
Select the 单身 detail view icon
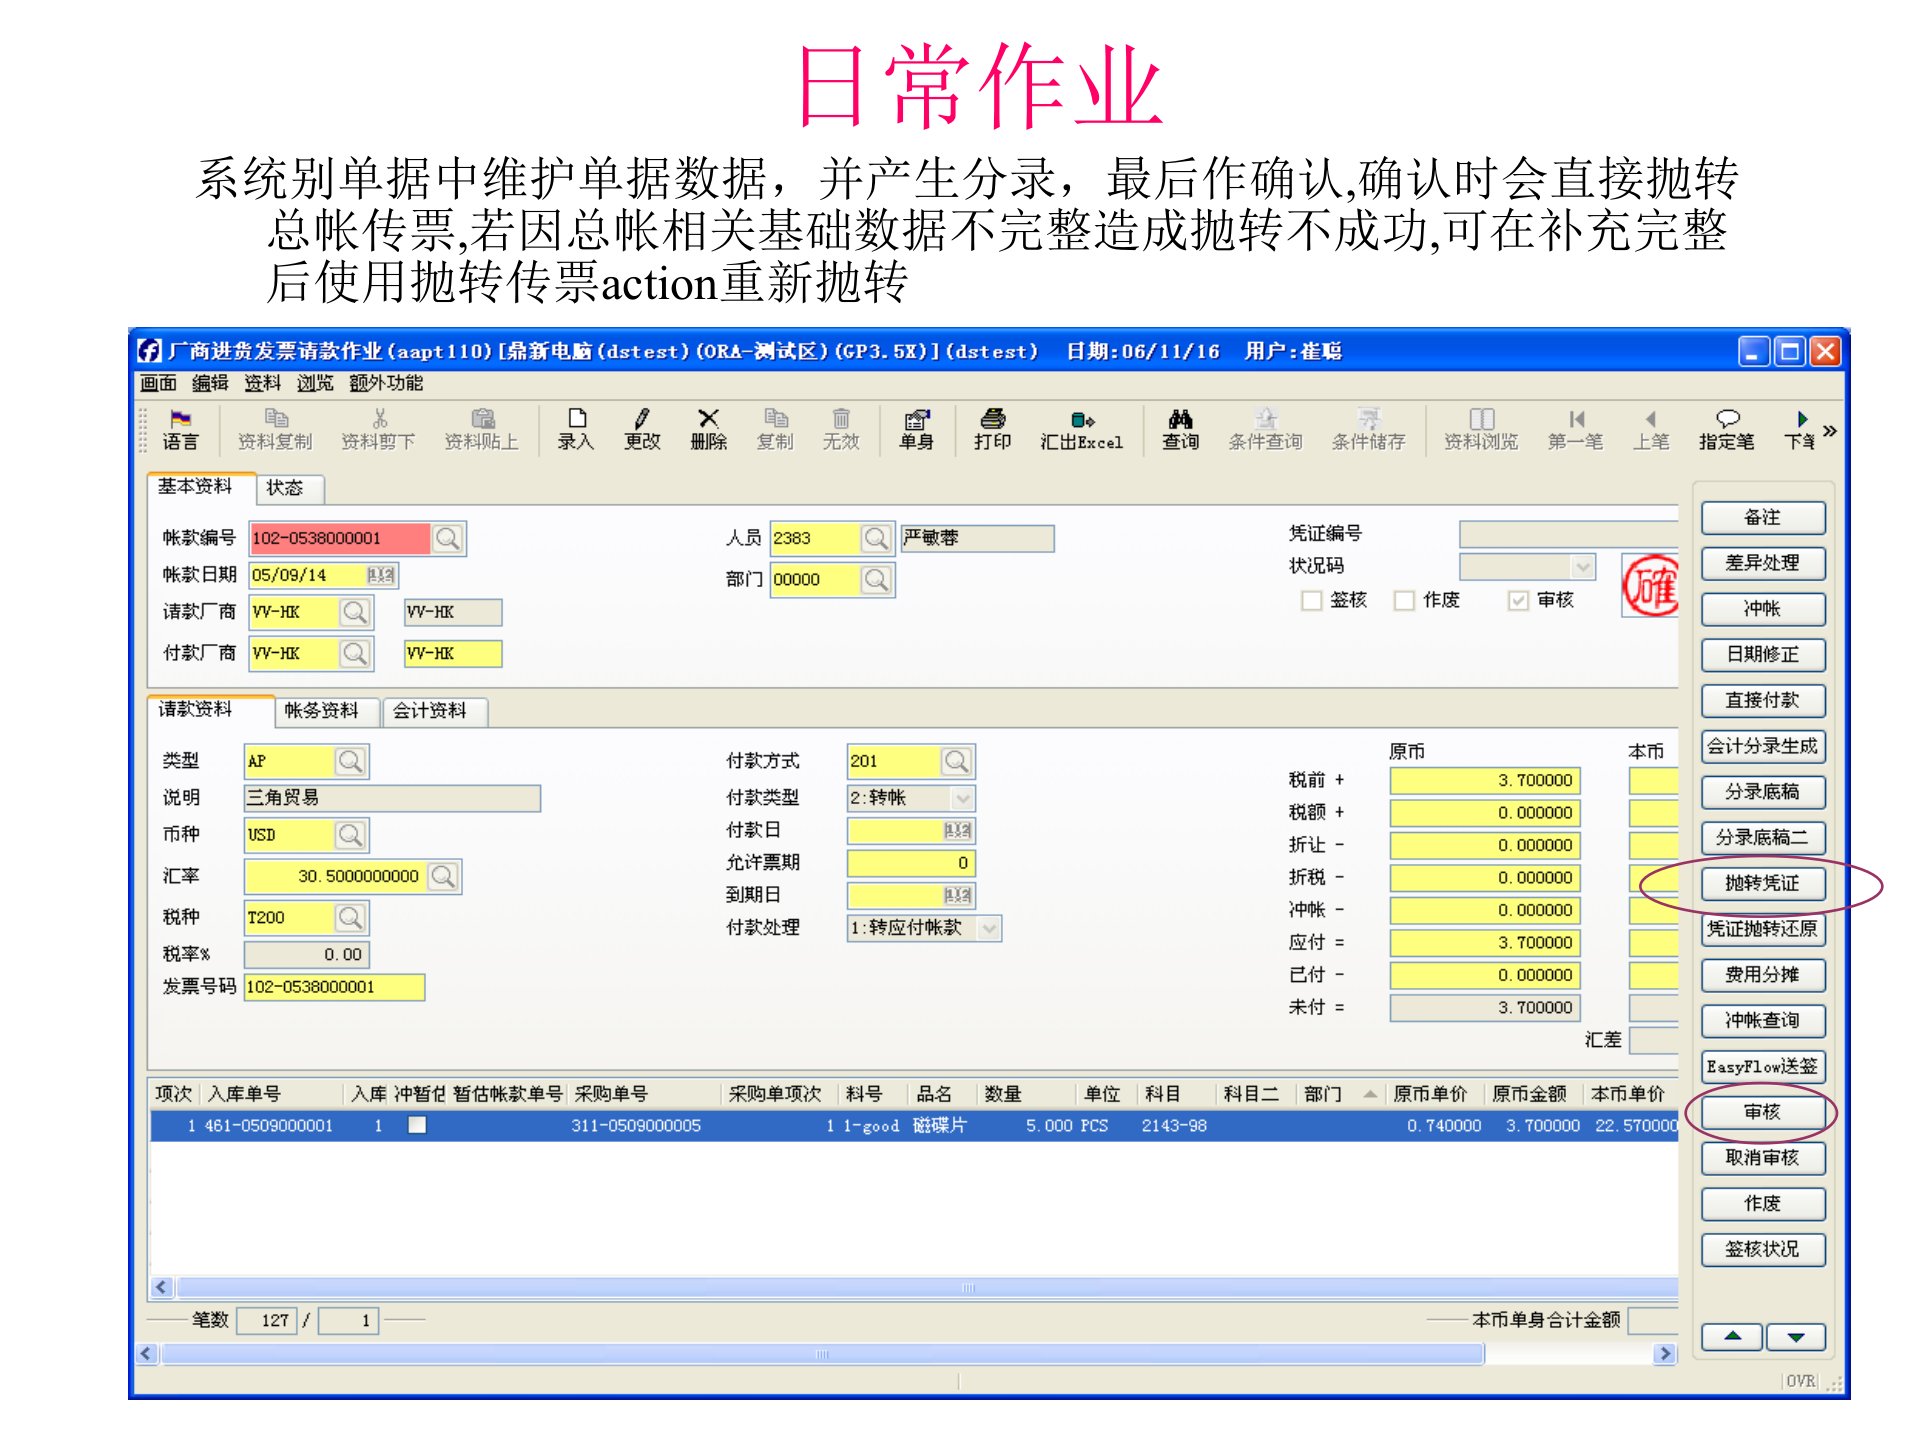click(x=915, y=428)
